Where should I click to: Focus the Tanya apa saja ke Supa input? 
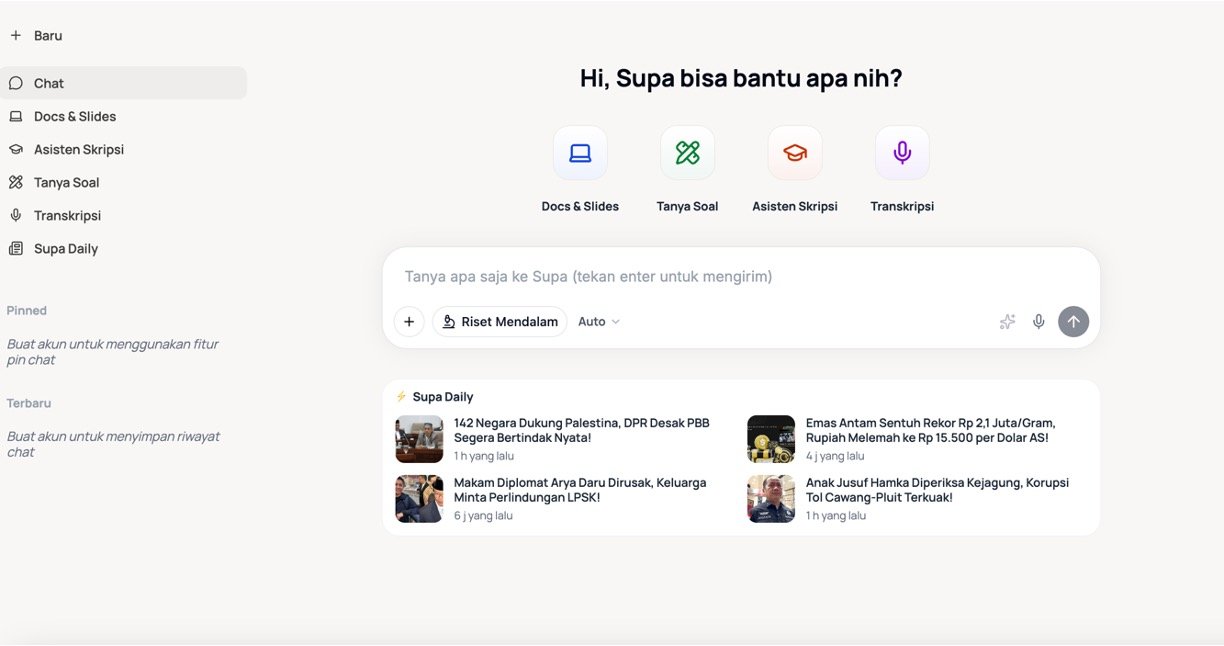pos(740,276)
